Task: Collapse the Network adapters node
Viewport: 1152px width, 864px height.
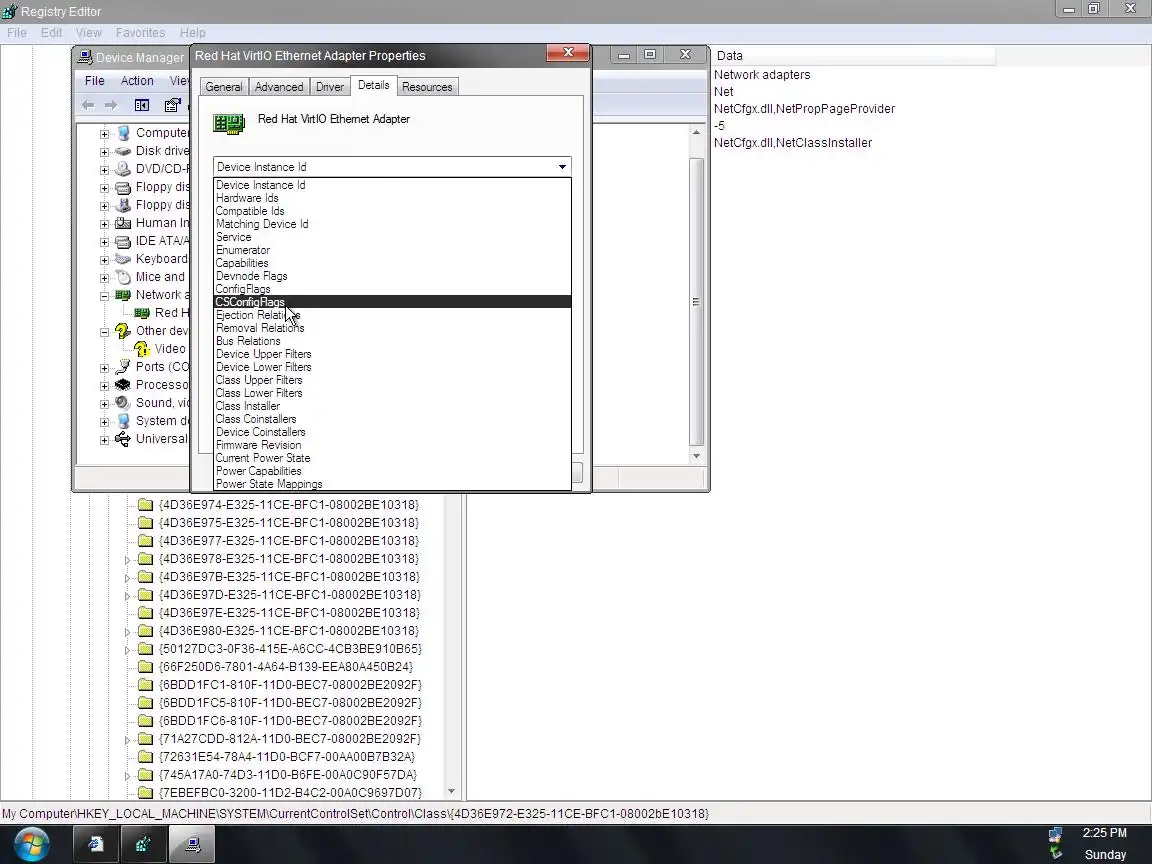Action: (104, 296)
